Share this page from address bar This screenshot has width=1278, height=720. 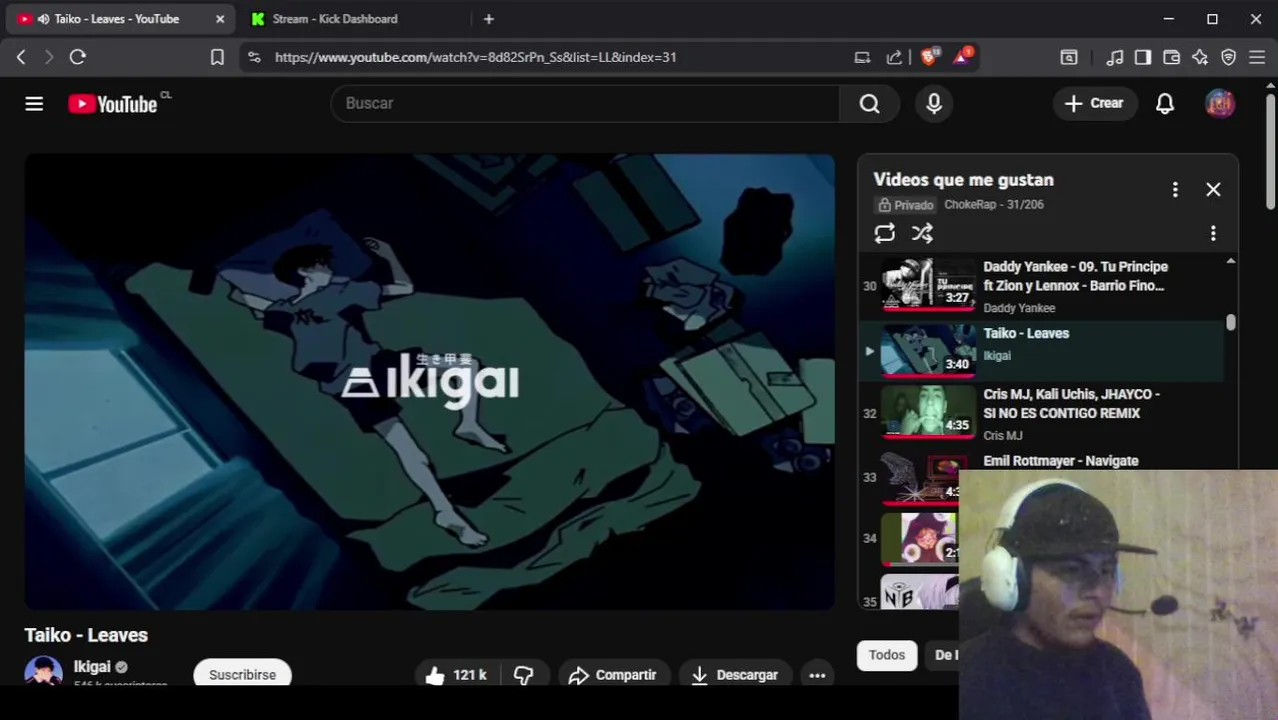pyautogui.click(x=894, y=57)
